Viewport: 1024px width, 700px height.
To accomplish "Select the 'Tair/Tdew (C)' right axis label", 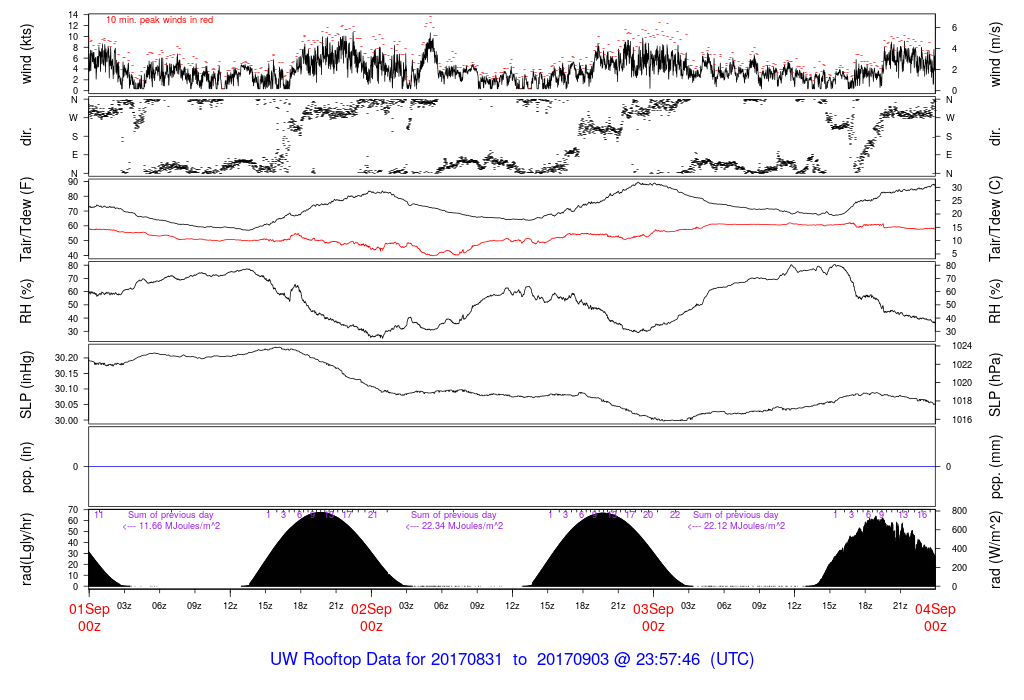I will 995,219.
